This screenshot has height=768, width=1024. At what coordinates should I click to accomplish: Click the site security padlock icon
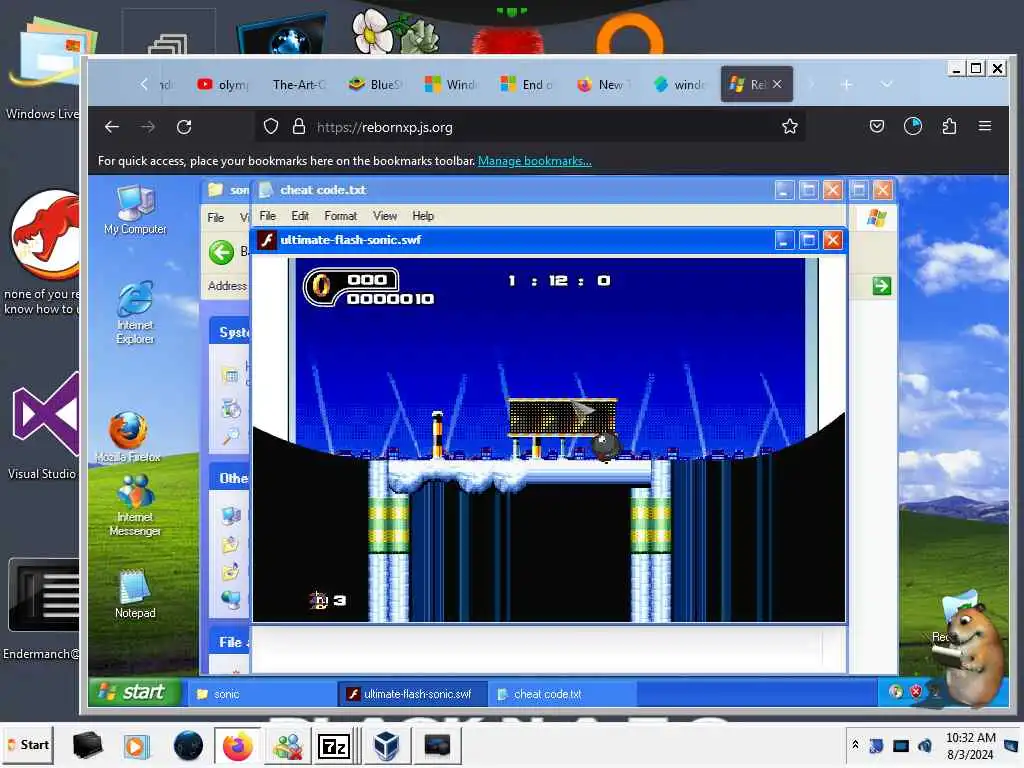tap(298, 127)
